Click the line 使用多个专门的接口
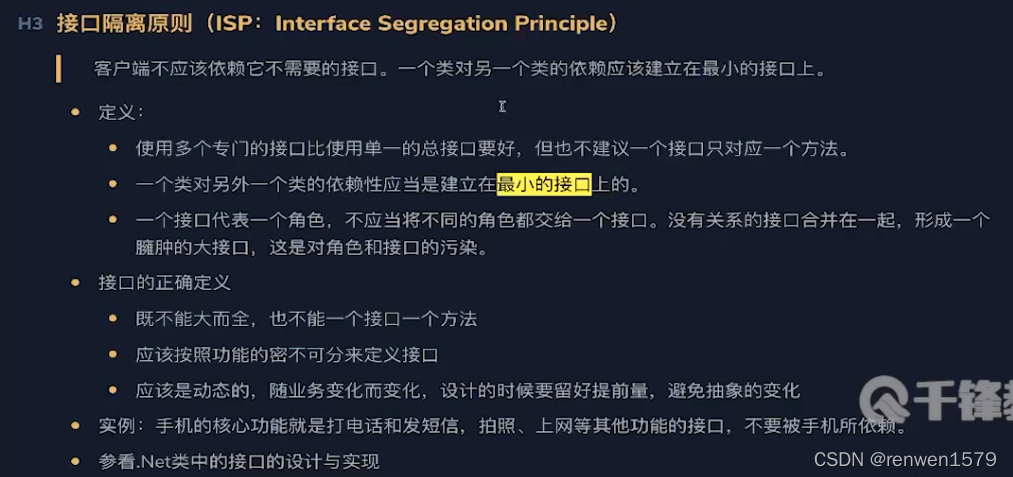The image size is (1013, 477). coord(492,149)
